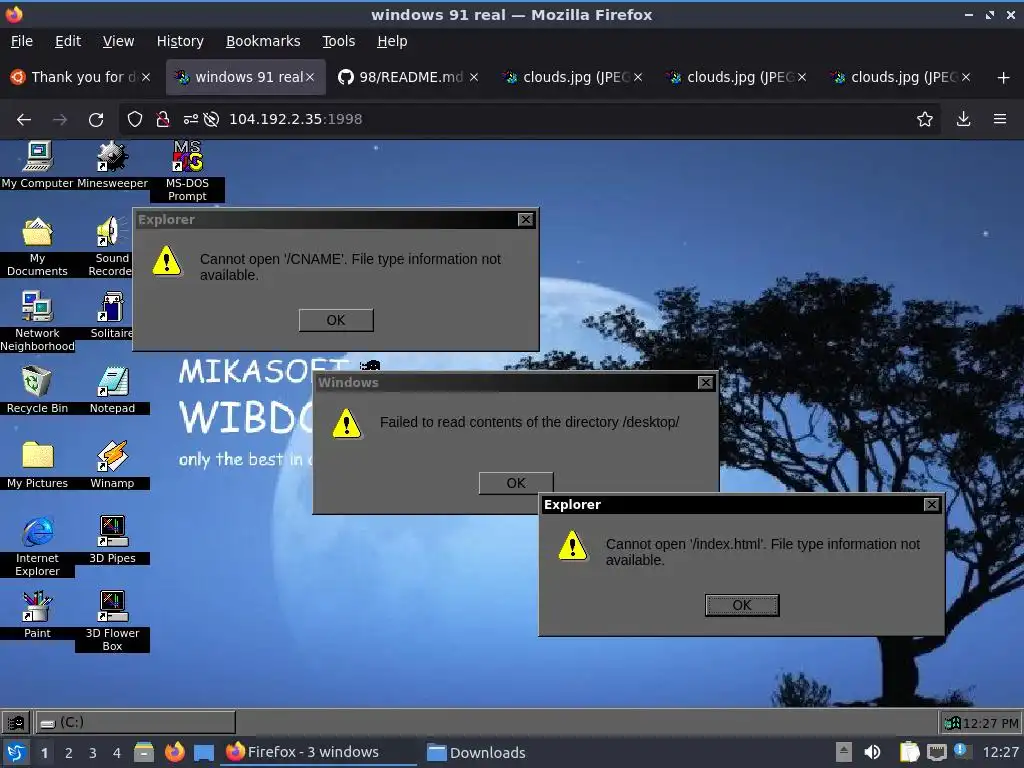Click OK in the '/index.html' Explorer dialog
The image size is (1024, 768).
(x=742, y=605)
